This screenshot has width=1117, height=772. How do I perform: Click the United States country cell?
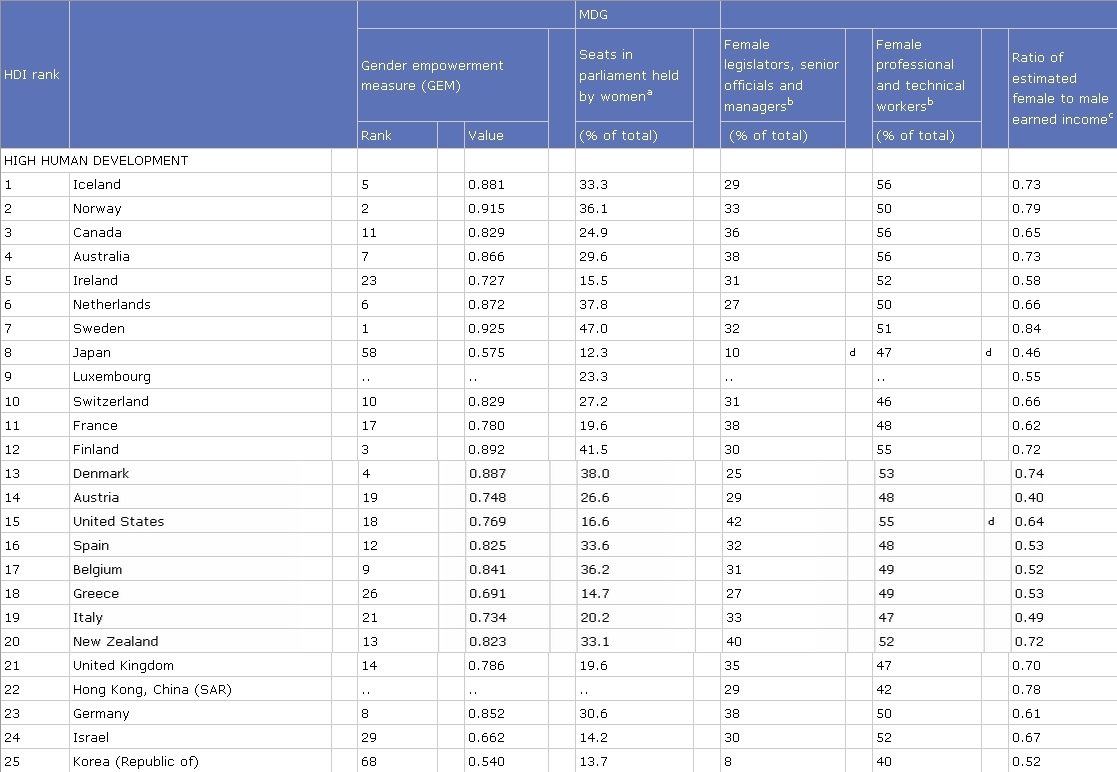(x=118, y=521)
